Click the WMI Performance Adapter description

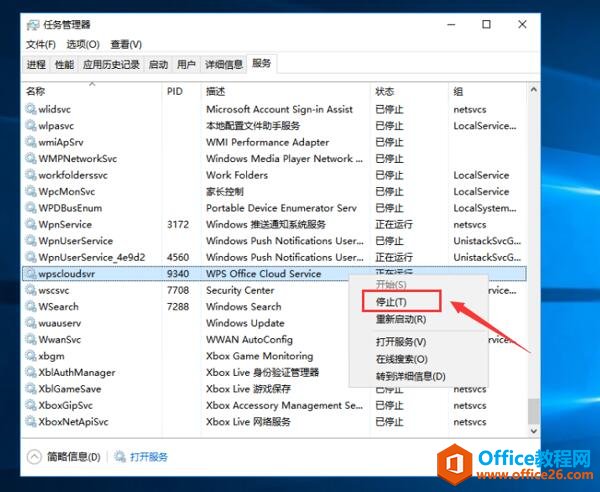click(267, 142)
